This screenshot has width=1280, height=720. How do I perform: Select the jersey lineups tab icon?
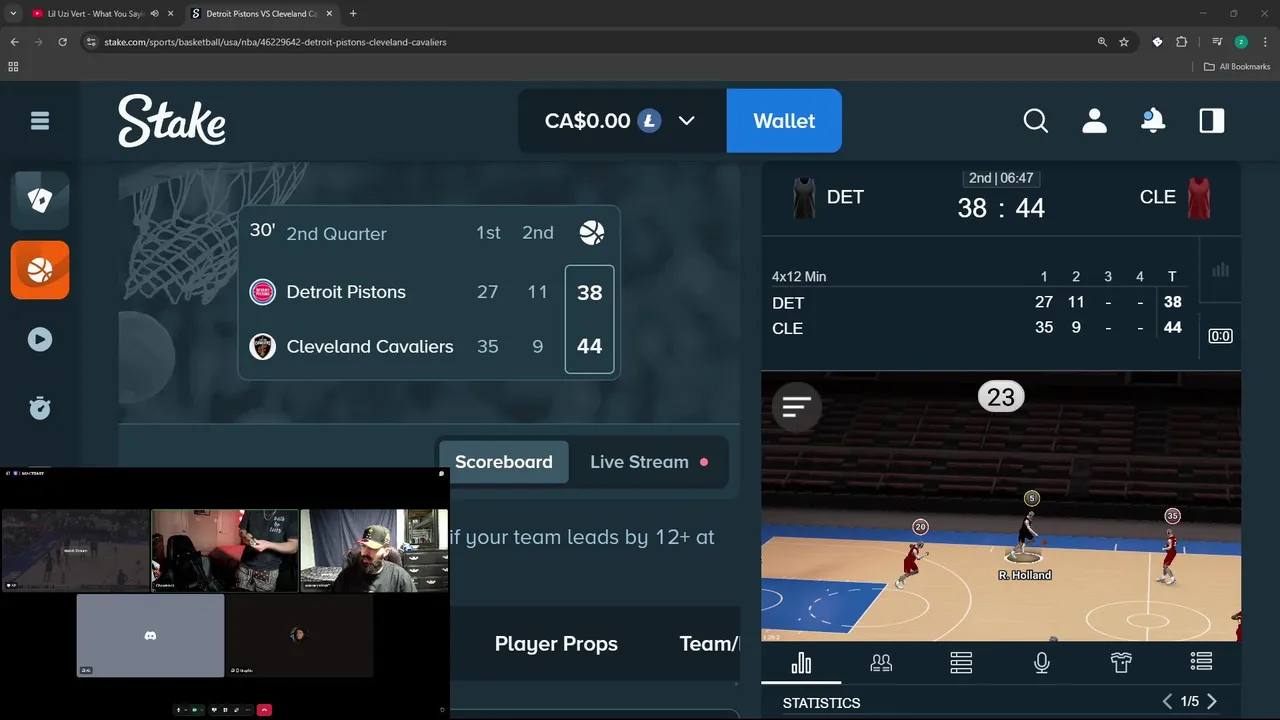1121,662
